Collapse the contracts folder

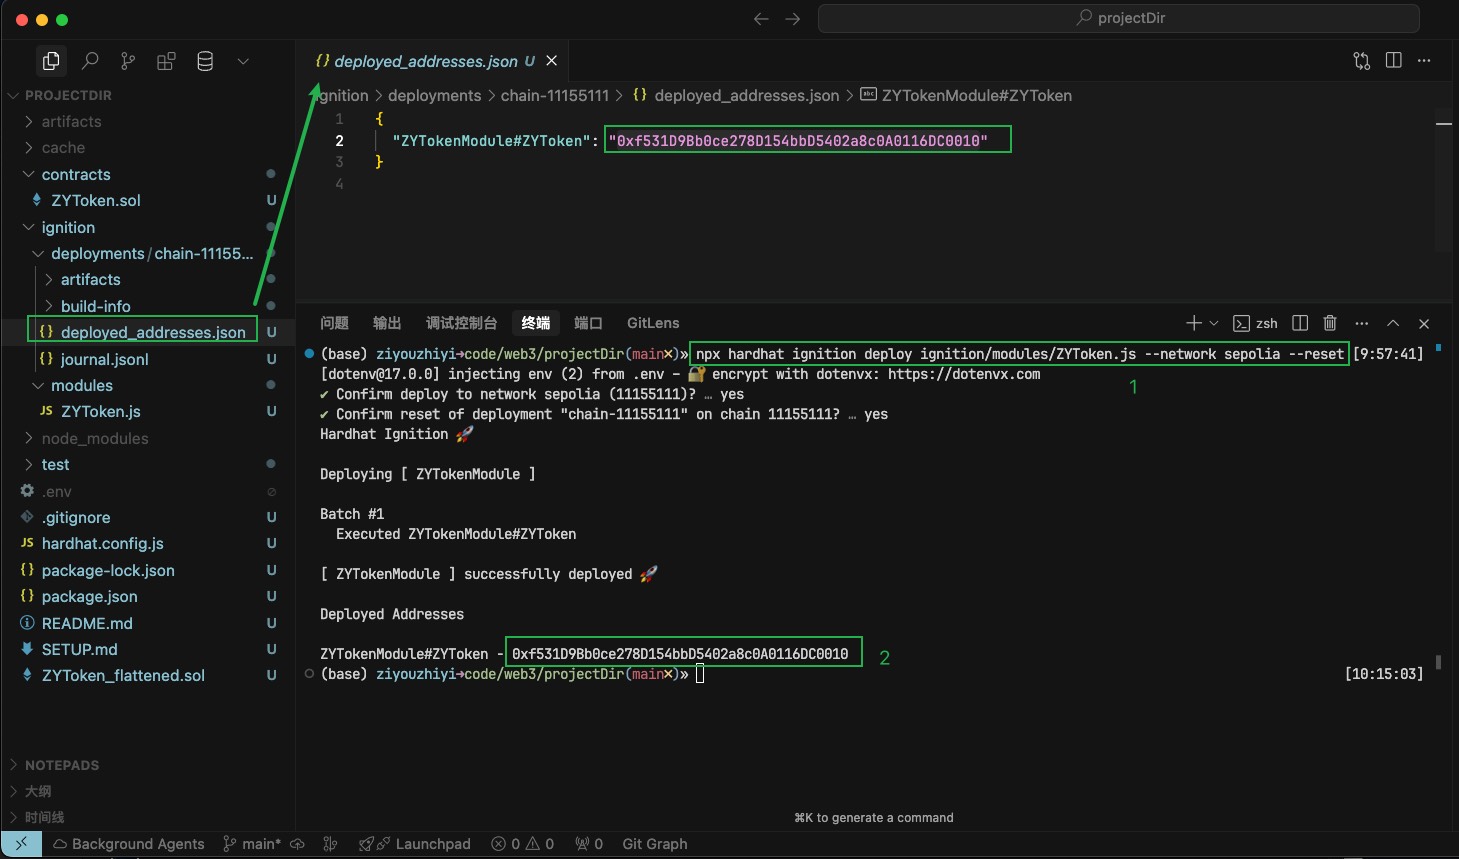coord(76,174)
